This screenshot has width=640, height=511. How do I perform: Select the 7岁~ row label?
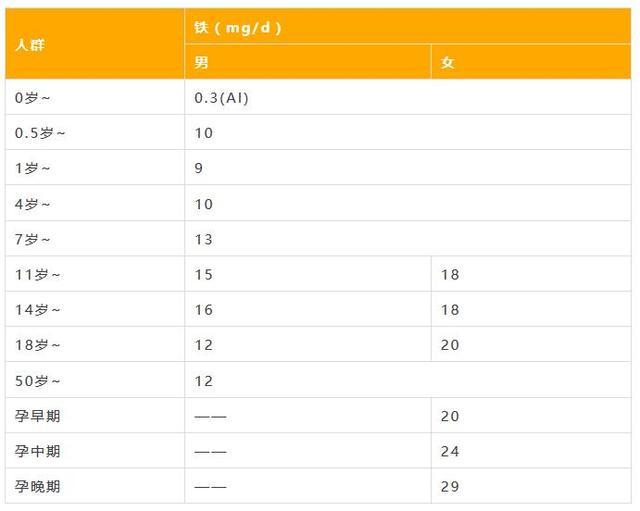click(33, 239)
